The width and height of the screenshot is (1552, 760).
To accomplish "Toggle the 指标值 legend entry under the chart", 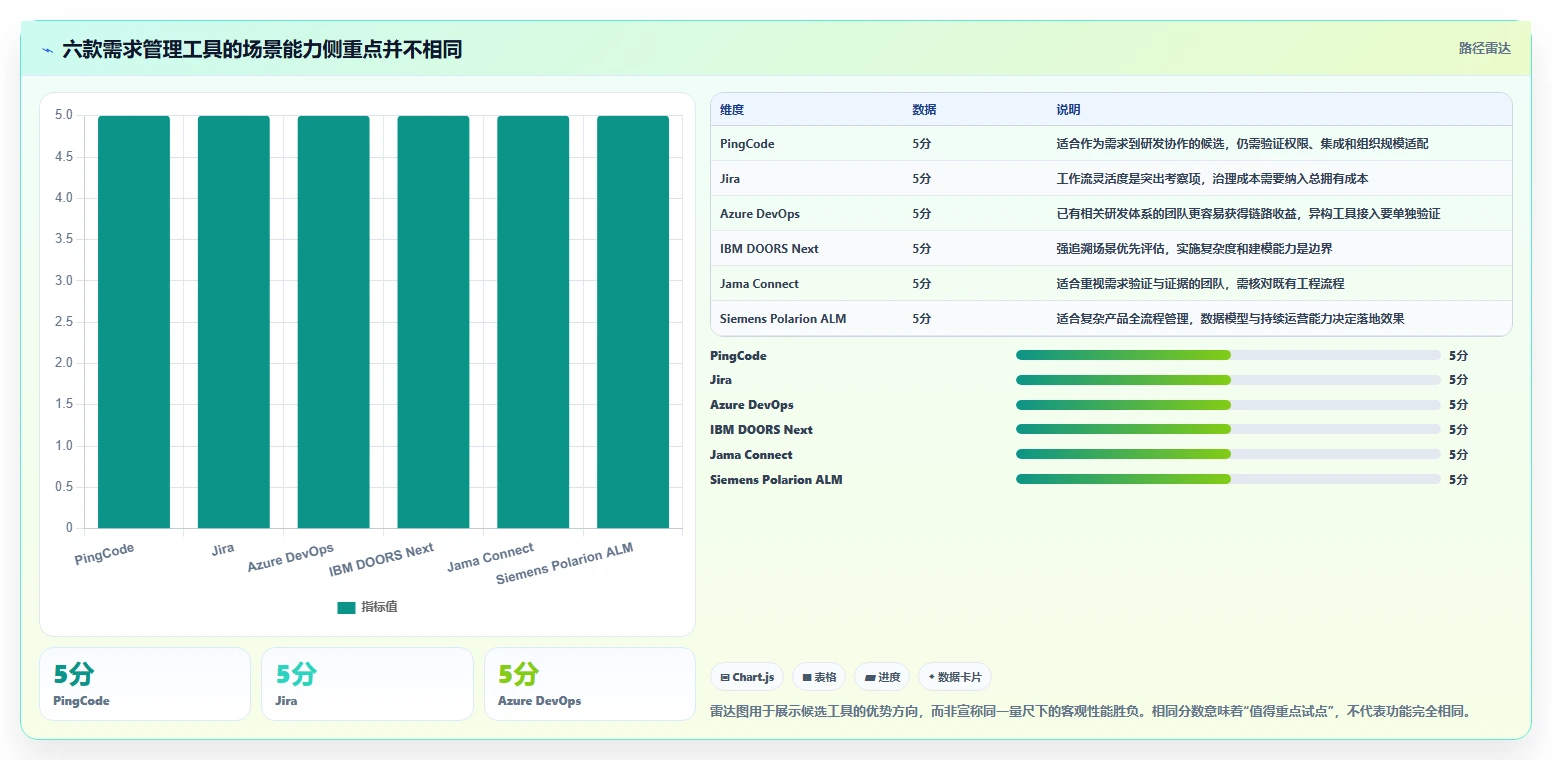I will 367,607.
